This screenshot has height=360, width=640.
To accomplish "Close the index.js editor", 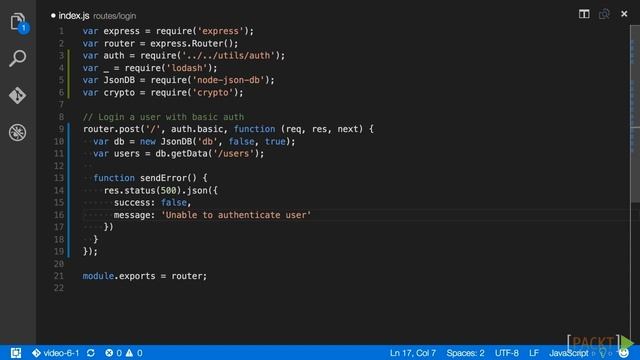I will (x=624, y=14).
